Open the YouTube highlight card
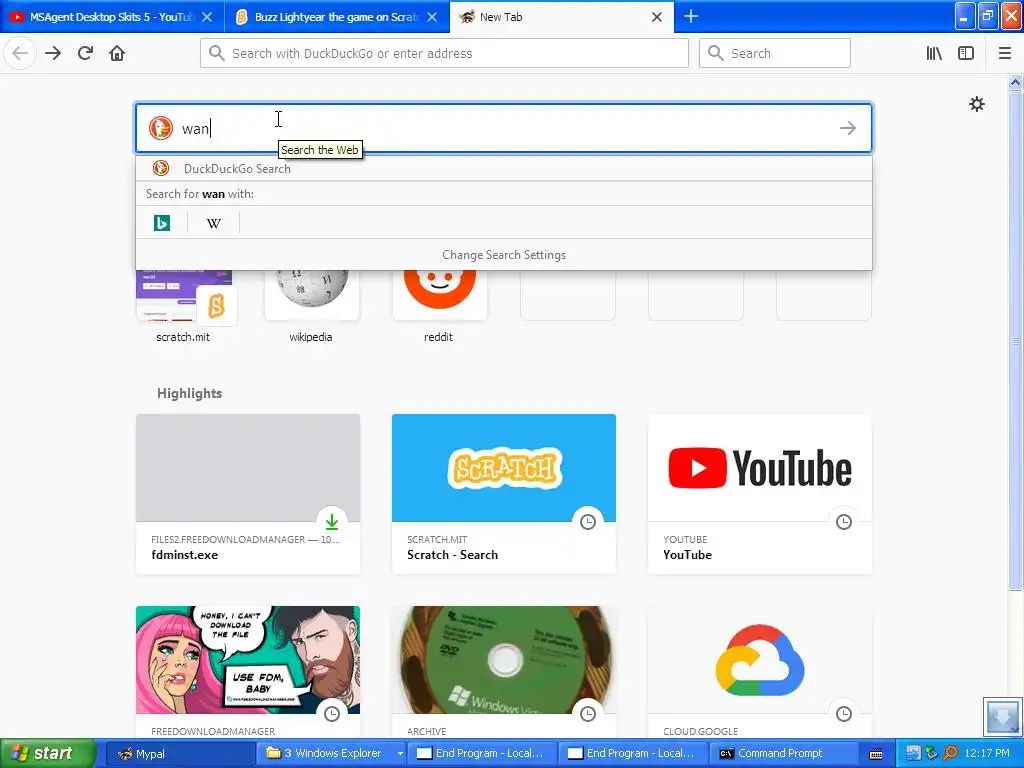 point(760,494)
